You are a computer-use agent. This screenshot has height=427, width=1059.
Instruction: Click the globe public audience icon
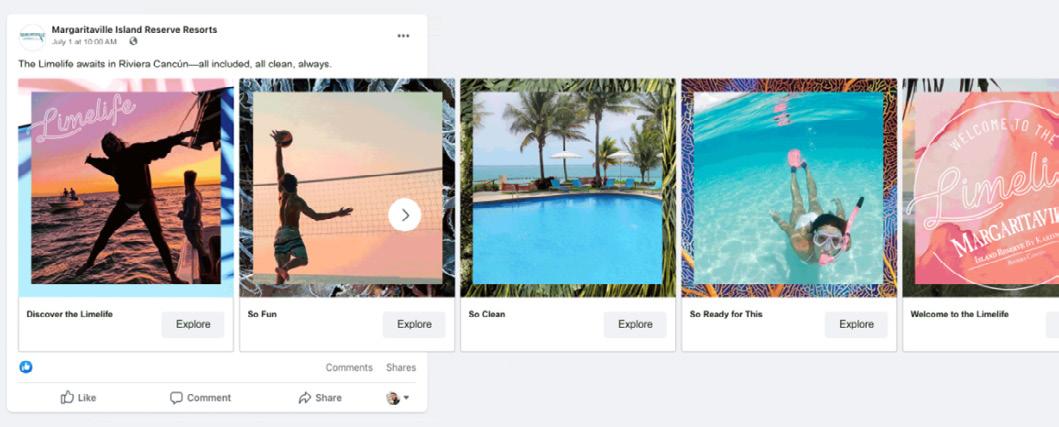[x=133, y=41]
